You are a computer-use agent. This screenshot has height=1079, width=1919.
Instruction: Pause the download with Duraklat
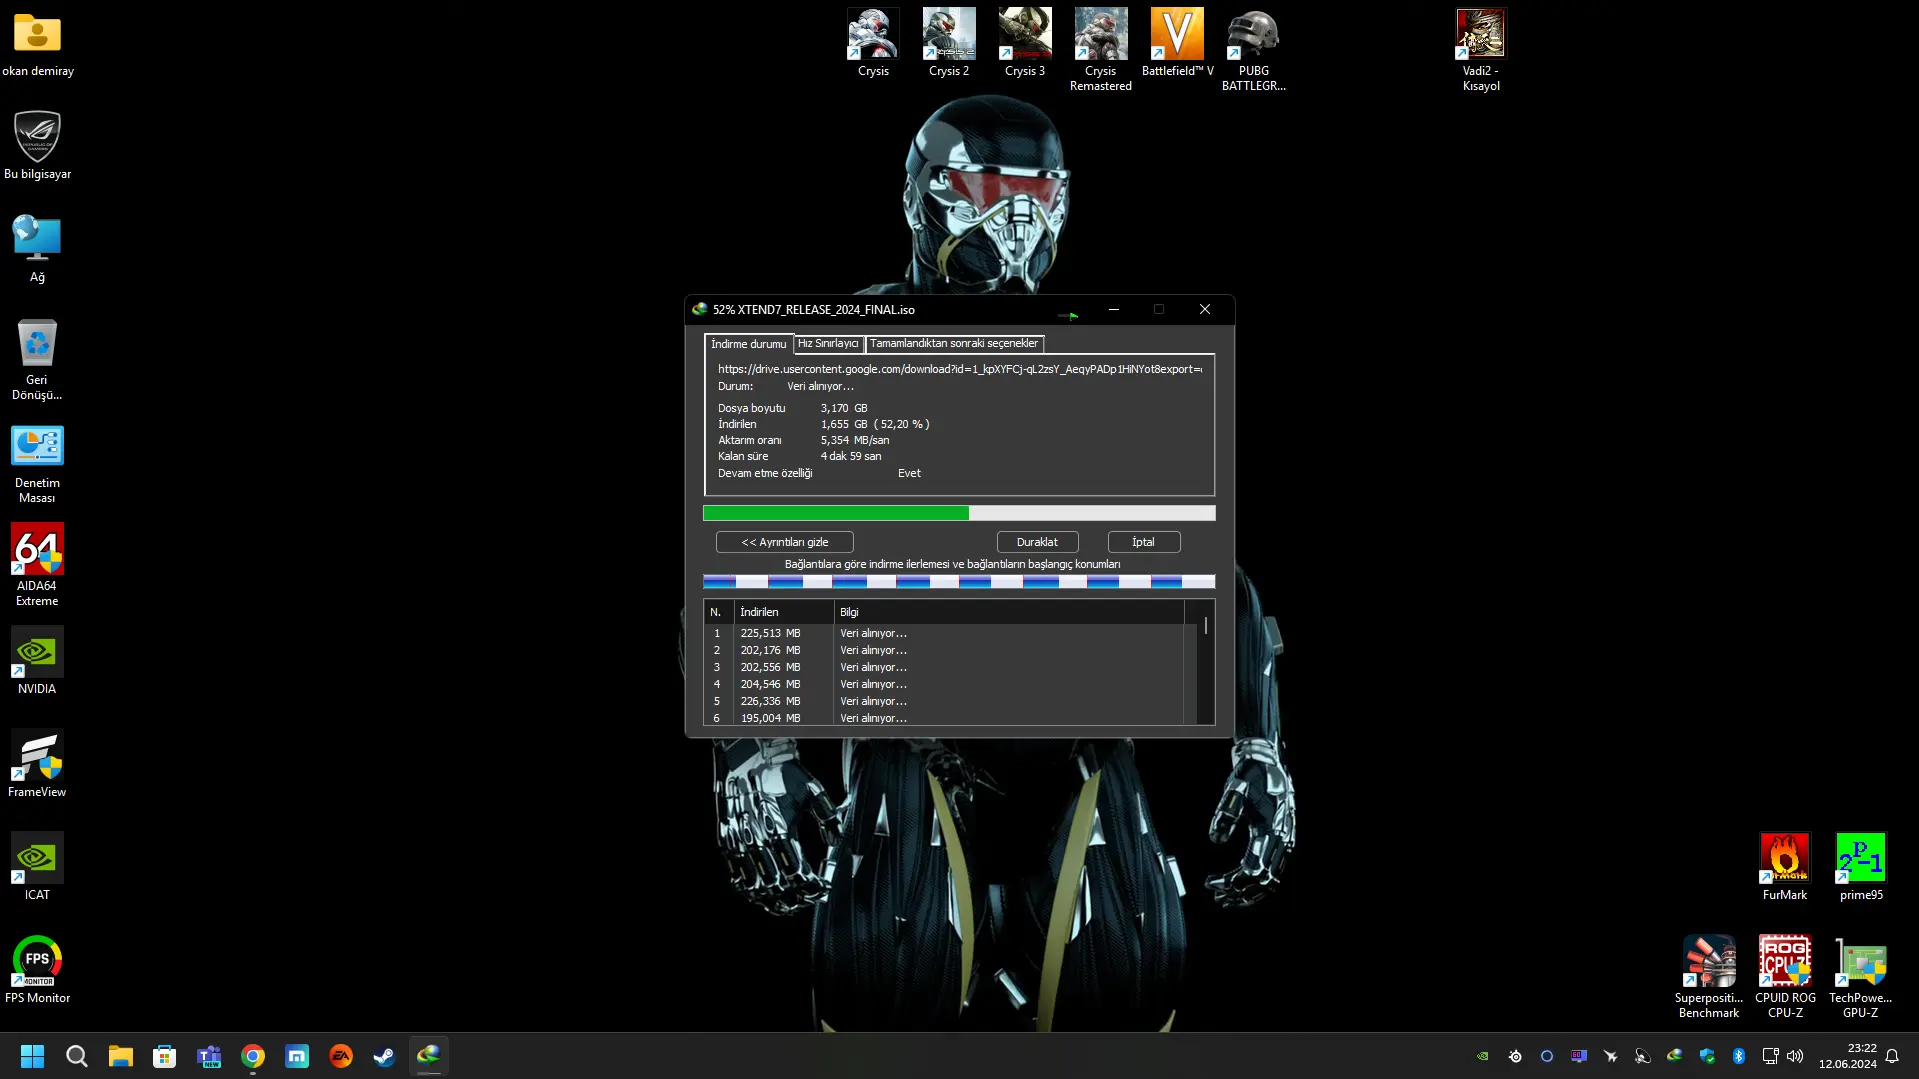tap(1037, 542)
